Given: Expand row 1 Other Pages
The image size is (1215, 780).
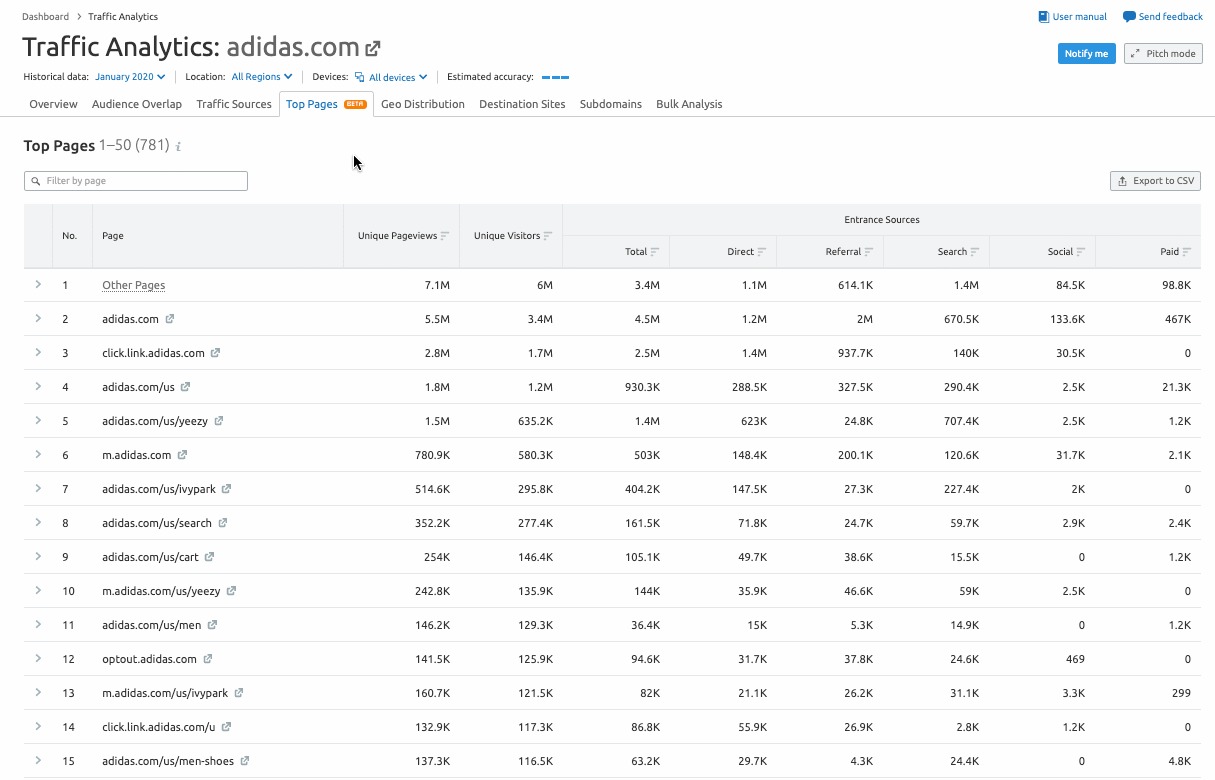Looking at the screenshot, I should tap(38, 285).
